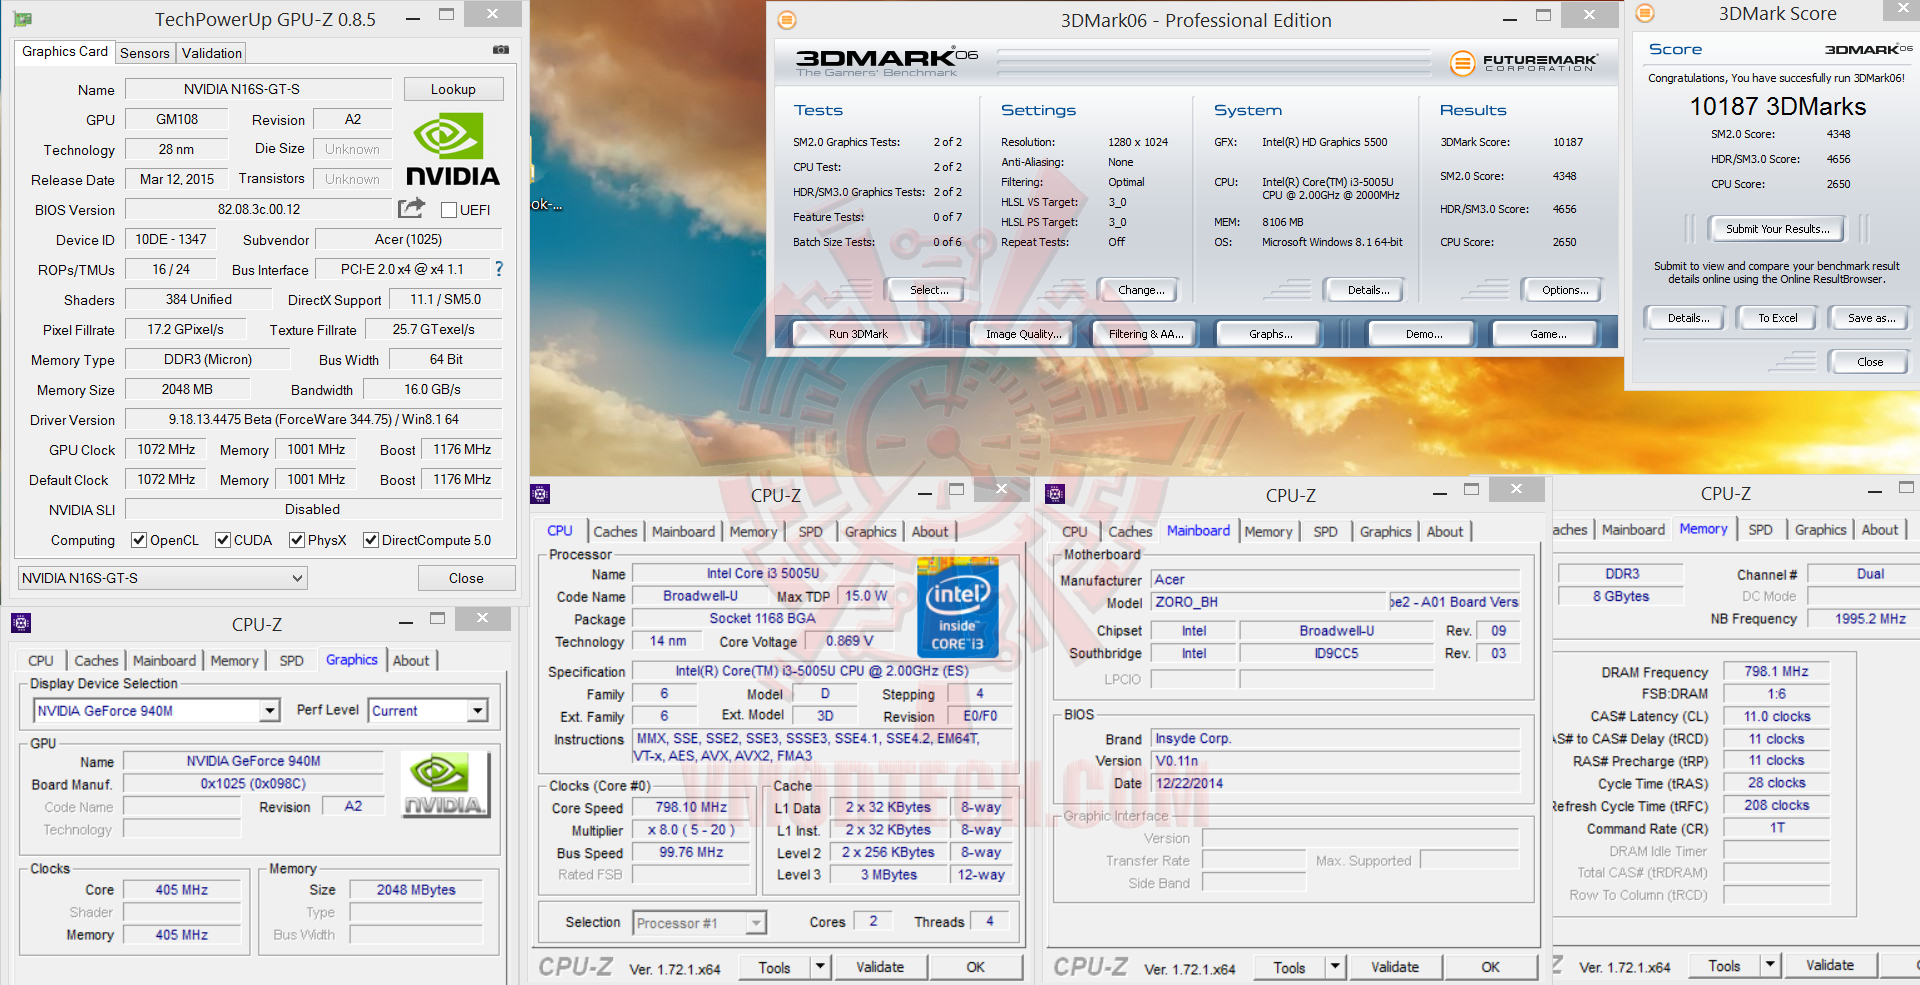Image resolution: width=1920 pixels, height=985 pixels.
Task: Click Submit Your Results... button
Action: pyautogui.click(x=1777, y=229)
